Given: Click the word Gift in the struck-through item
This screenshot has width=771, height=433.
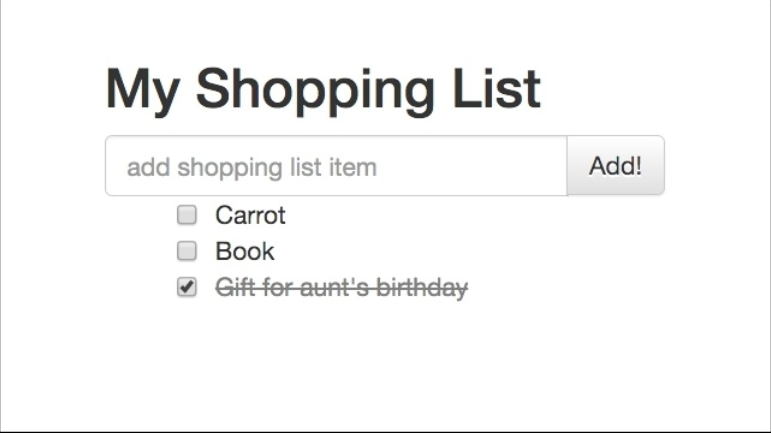Looking at the screenshot, I should (233, 288).
